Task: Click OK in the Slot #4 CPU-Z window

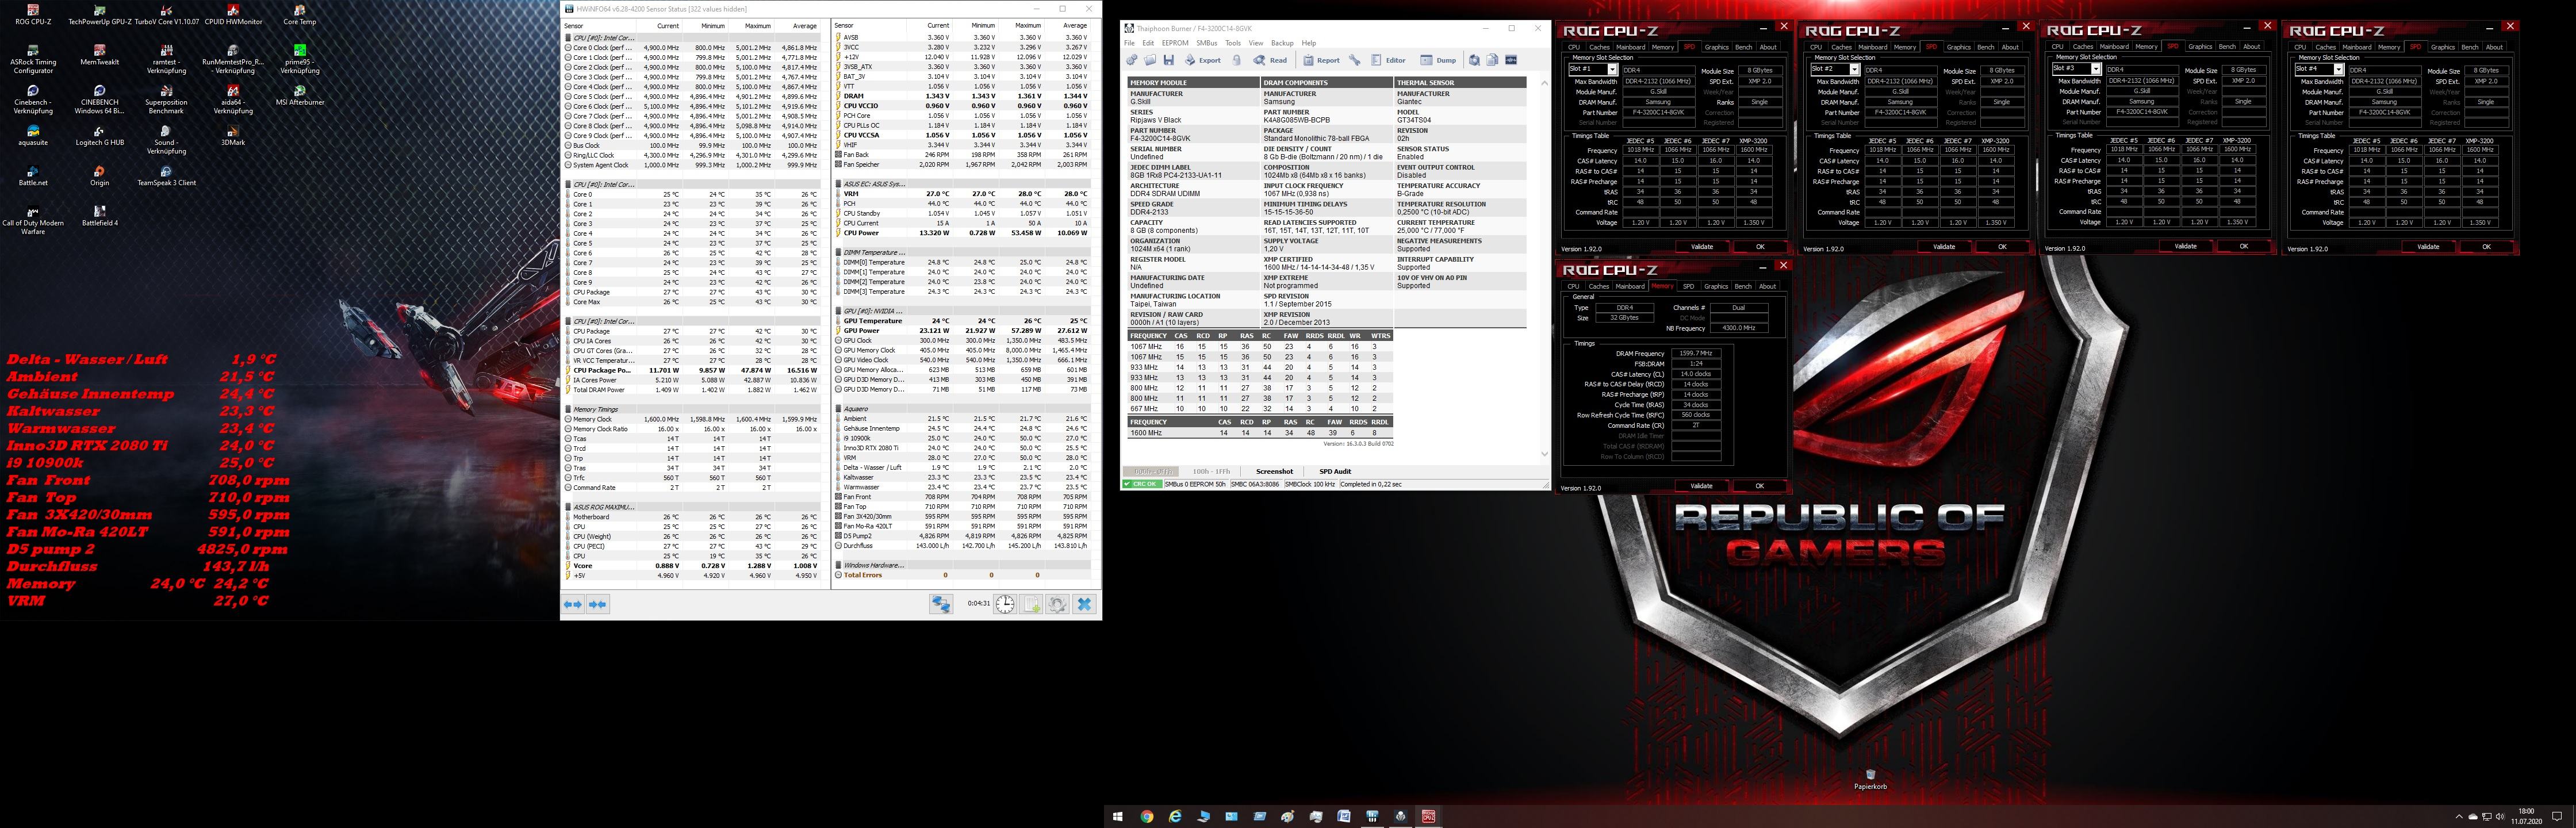Action: coord(2486,246)
